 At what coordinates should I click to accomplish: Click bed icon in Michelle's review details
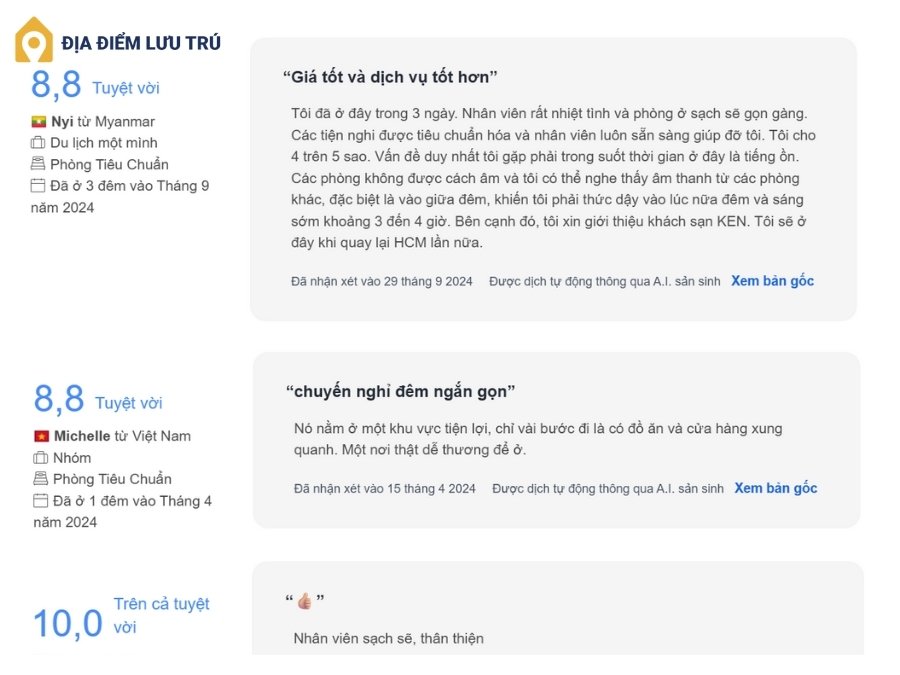[x=42, y=479]
